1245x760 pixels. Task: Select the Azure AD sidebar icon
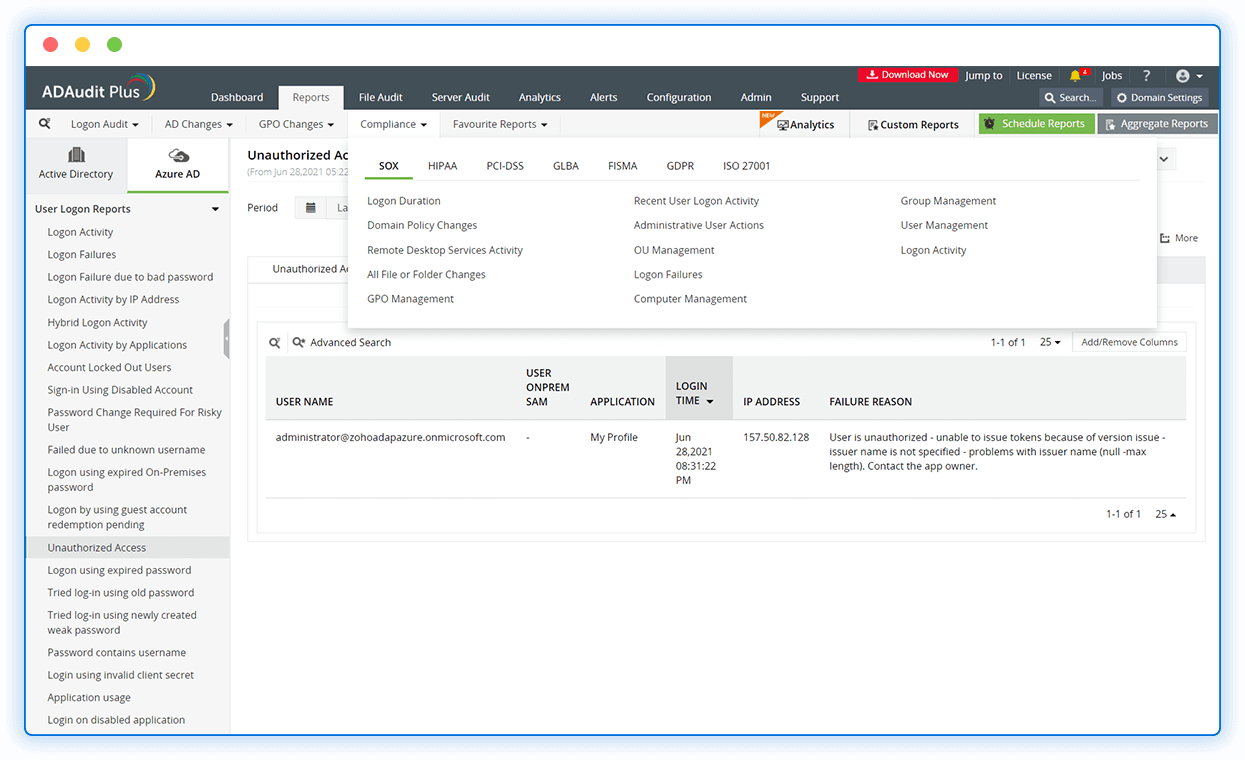coord(177,165)
